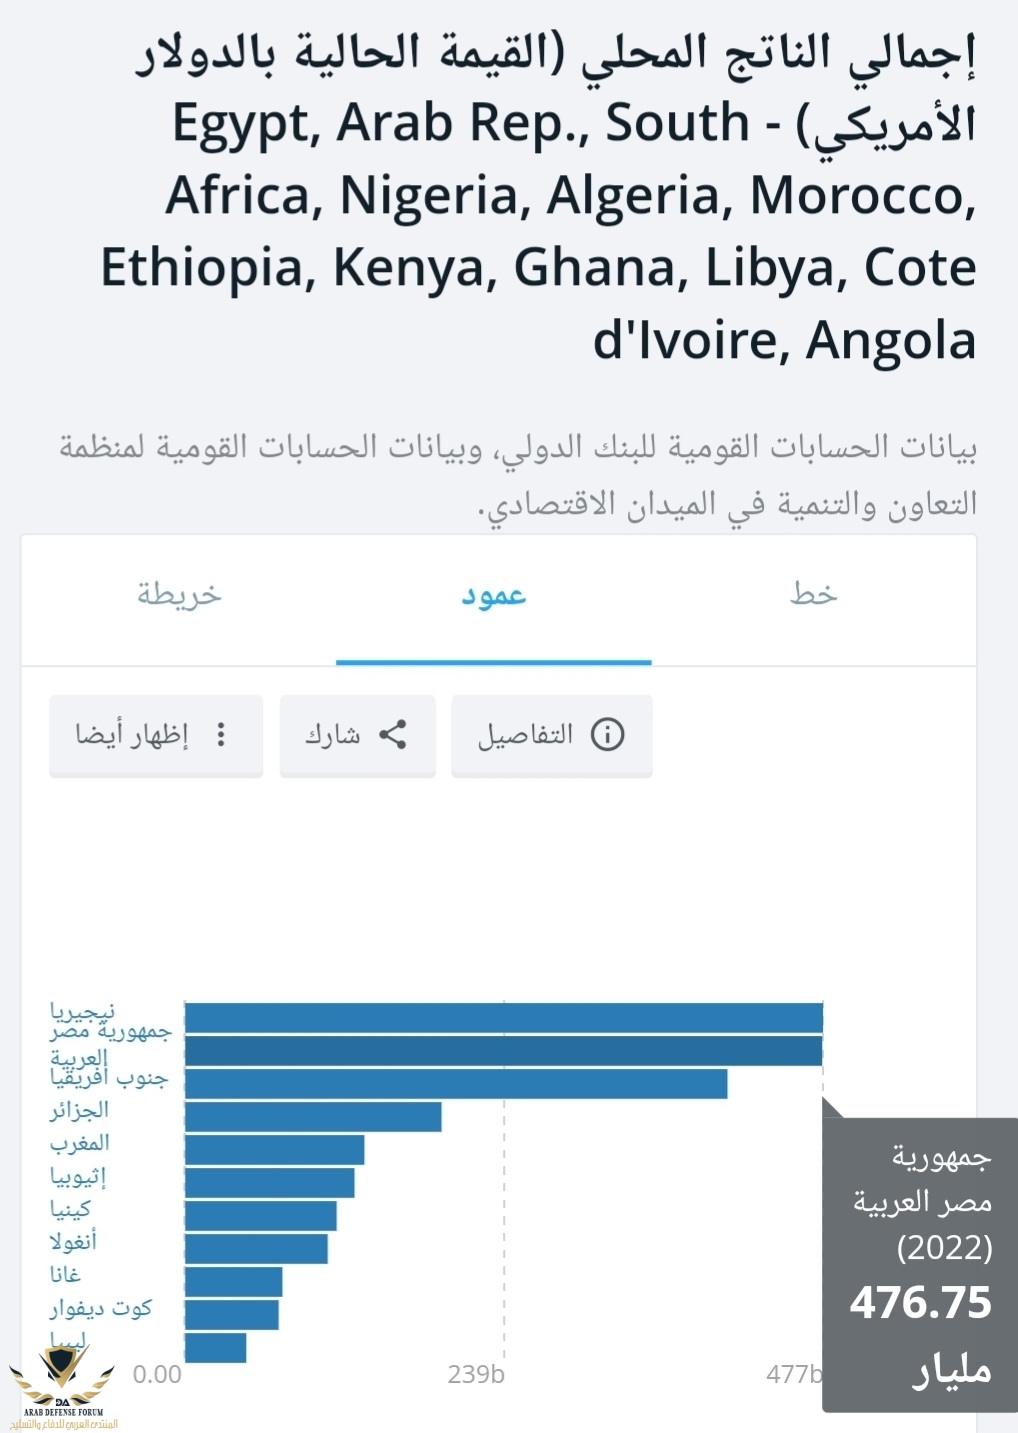Click the غانا Ghana bar
Screen dimensions: 1018x1433
(x=233, y=1282)
